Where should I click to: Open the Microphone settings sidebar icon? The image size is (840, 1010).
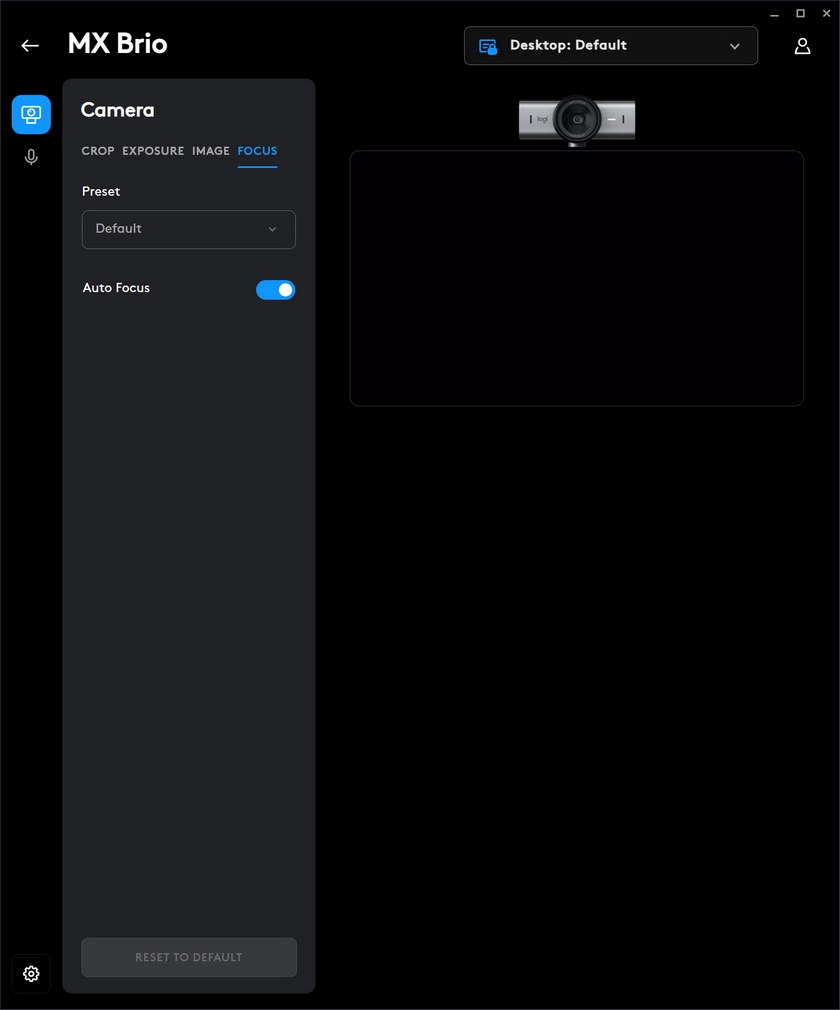(31, 157)
